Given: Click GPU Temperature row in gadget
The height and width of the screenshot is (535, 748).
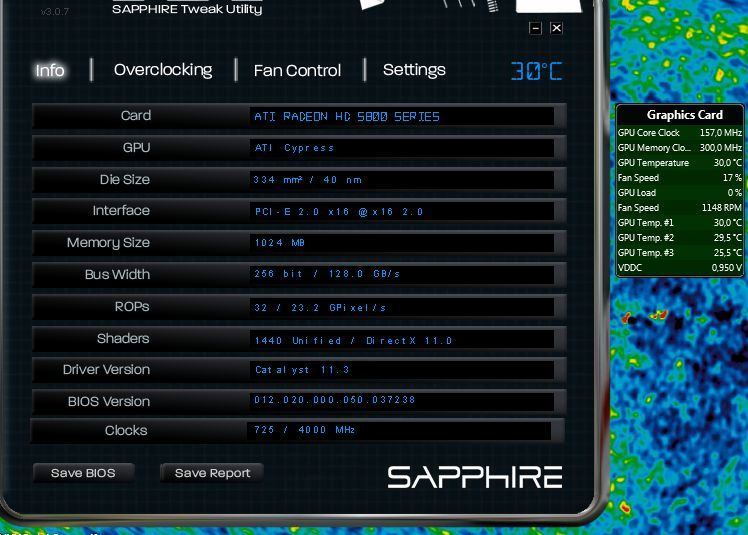Looking at the screenshot, I should (x=680, y=163).
